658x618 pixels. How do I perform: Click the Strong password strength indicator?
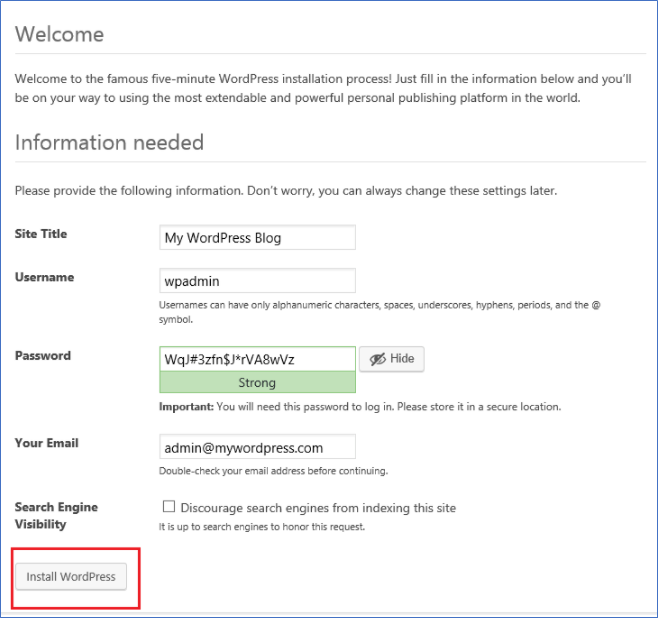pos(257,382)
